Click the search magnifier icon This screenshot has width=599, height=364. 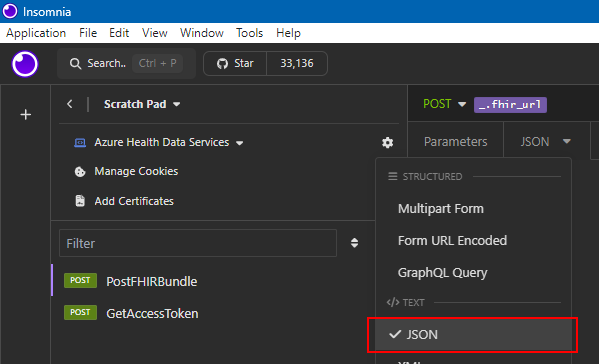[75, 64]
